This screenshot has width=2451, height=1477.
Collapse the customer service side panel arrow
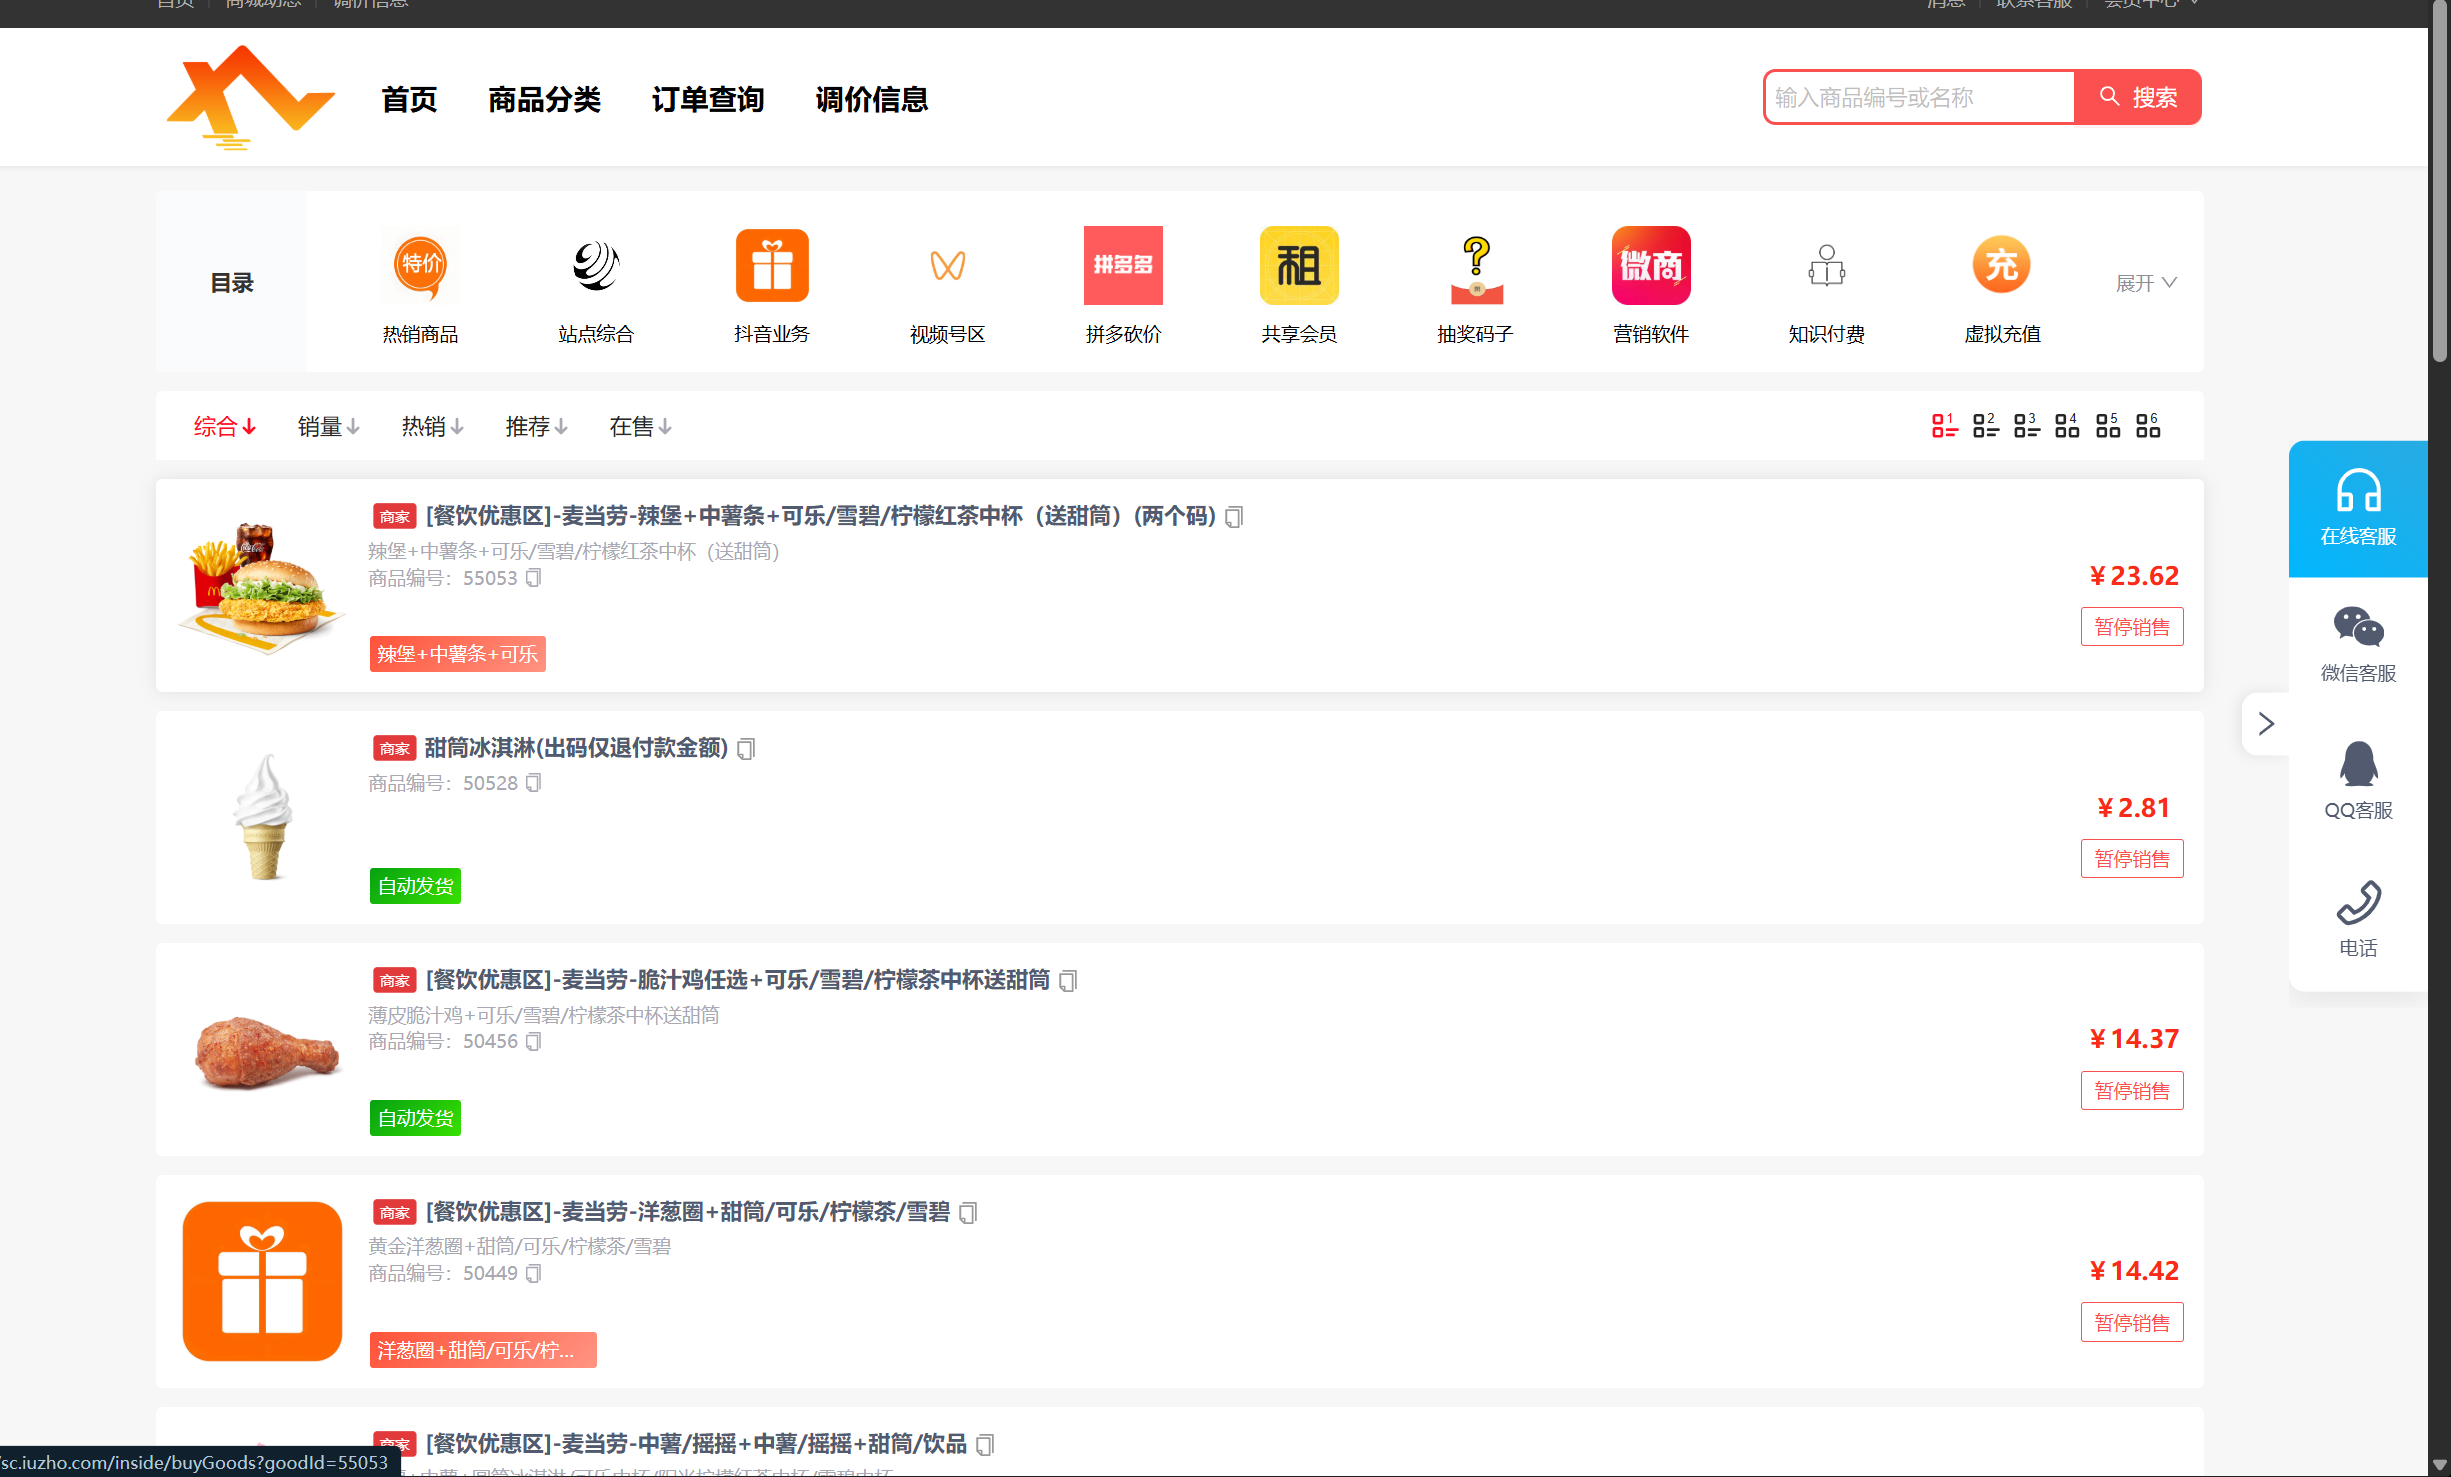2266,723
